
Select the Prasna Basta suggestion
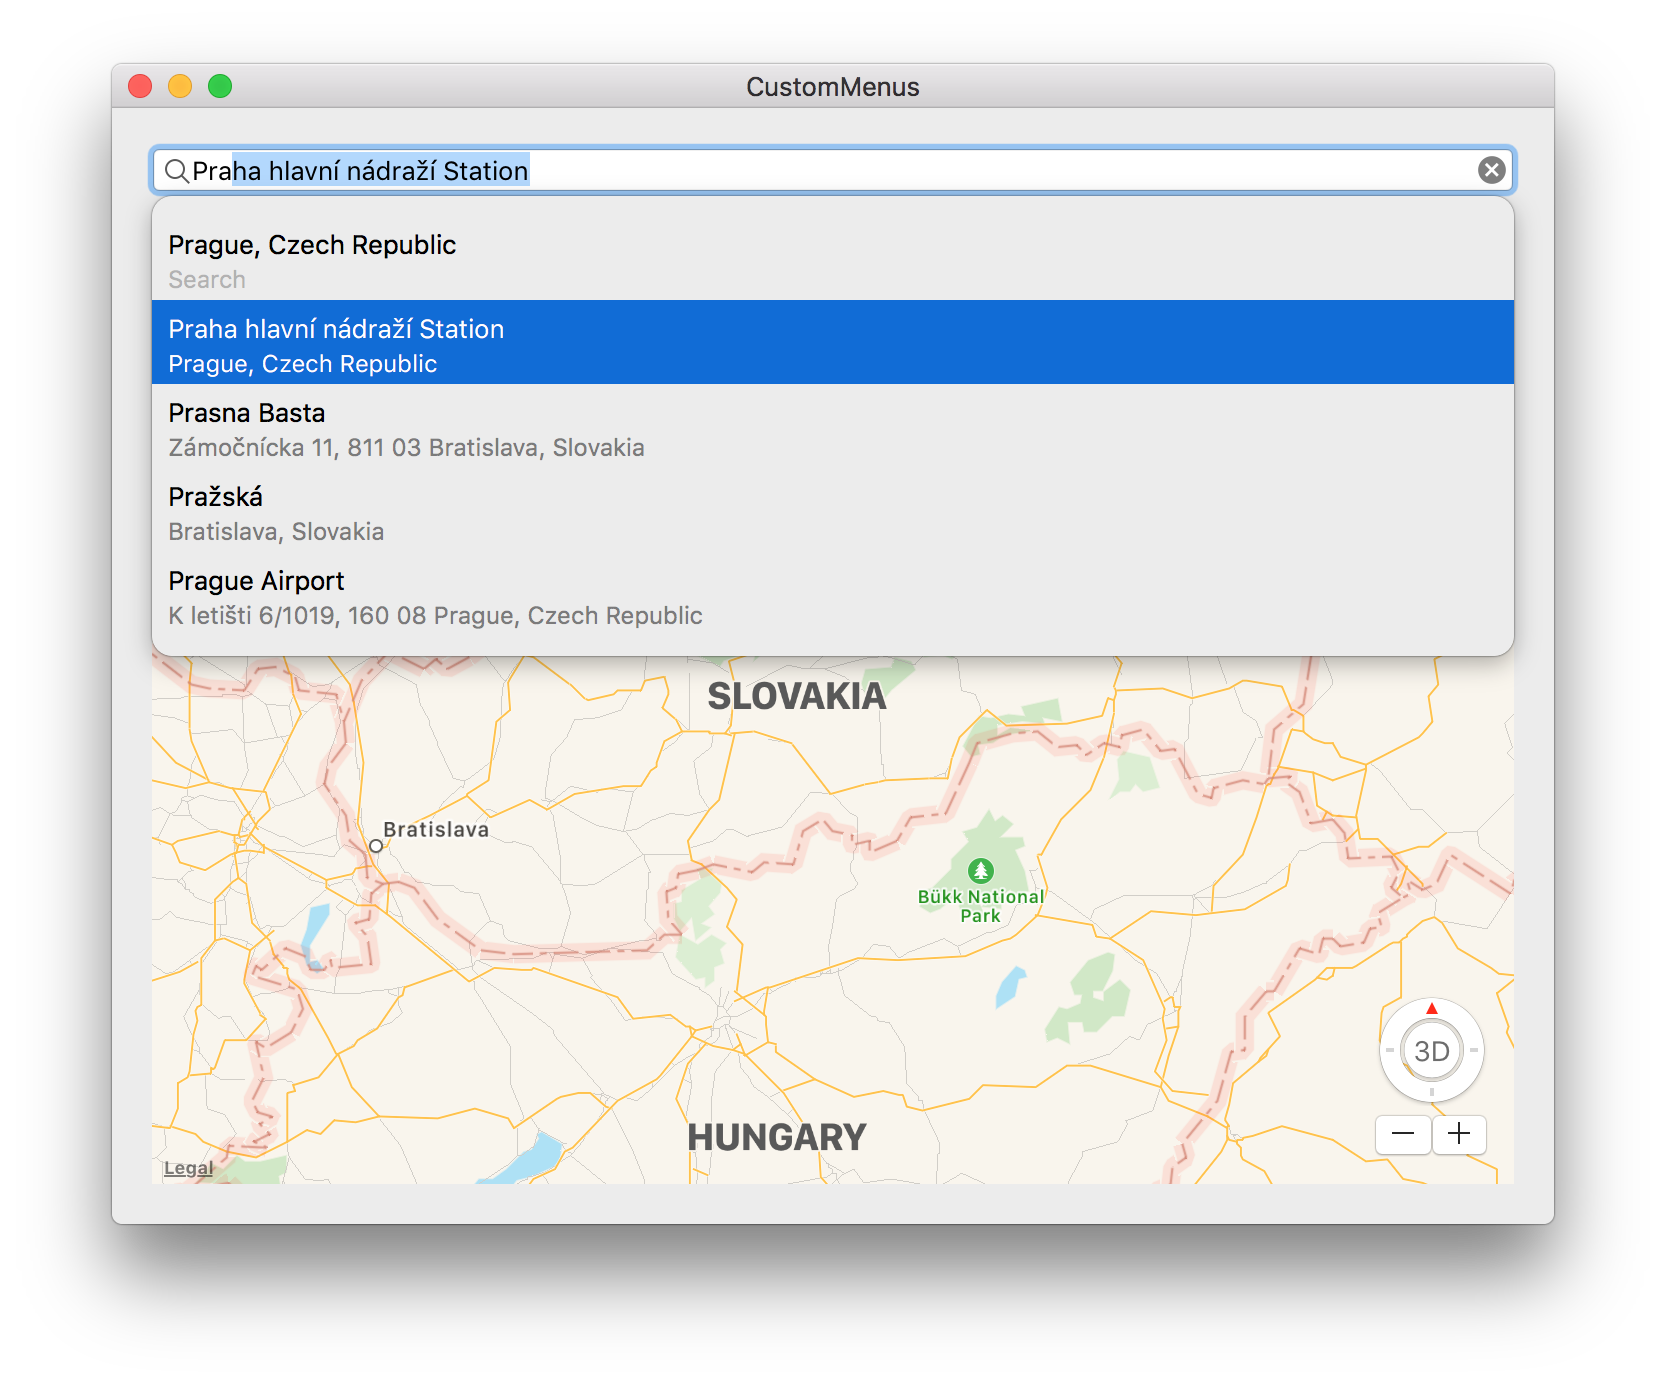[833, 426]
